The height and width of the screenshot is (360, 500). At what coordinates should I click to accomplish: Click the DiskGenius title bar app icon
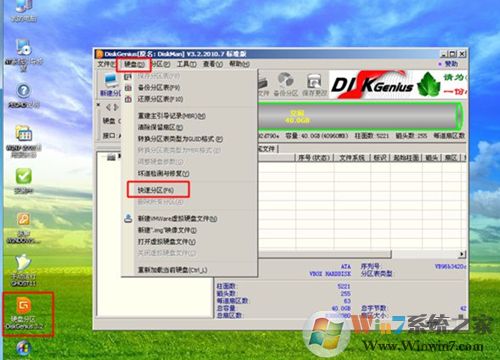(x=99, y=54)
